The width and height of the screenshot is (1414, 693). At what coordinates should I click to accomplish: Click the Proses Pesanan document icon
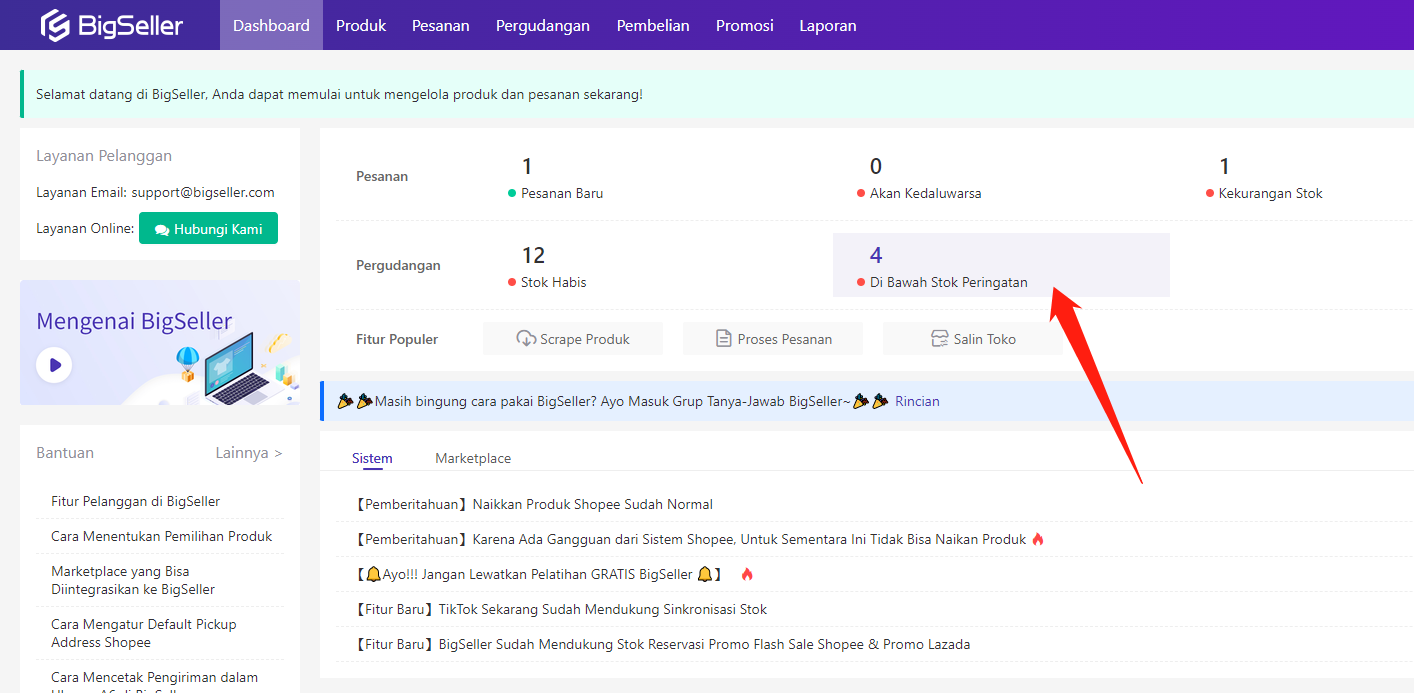pos(724,339)
